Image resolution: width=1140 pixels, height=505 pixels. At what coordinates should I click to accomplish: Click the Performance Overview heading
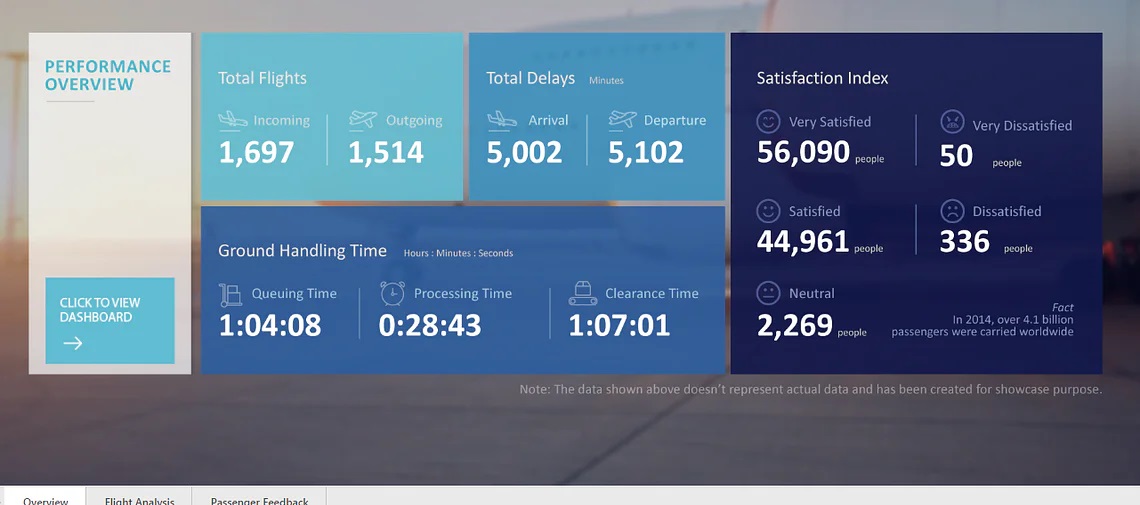point(108,76)
